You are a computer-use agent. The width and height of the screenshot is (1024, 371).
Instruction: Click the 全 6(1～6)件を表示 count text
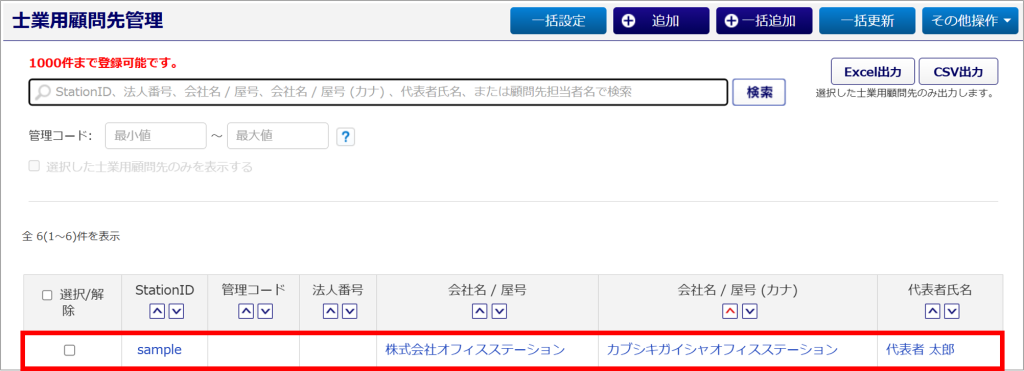72,236
